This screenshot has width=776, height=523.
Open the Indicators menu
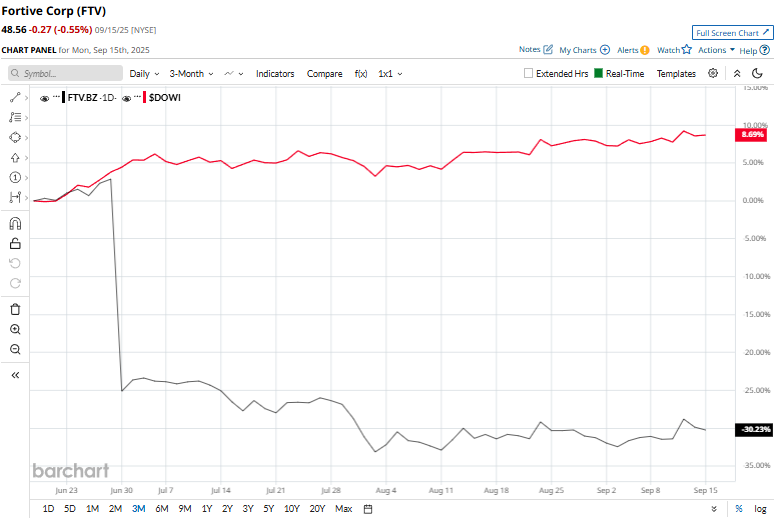click(x=275, y=73)
